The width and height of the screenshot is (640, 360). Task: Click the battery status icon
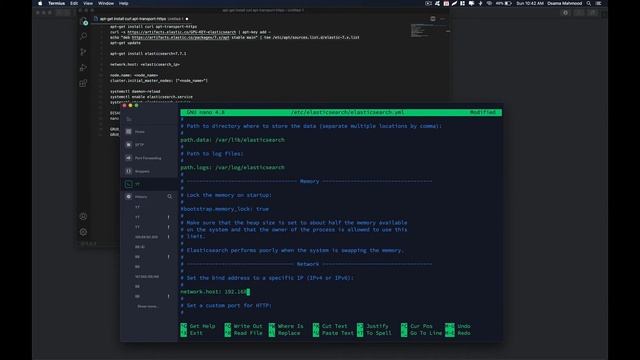tap(508, 3)
